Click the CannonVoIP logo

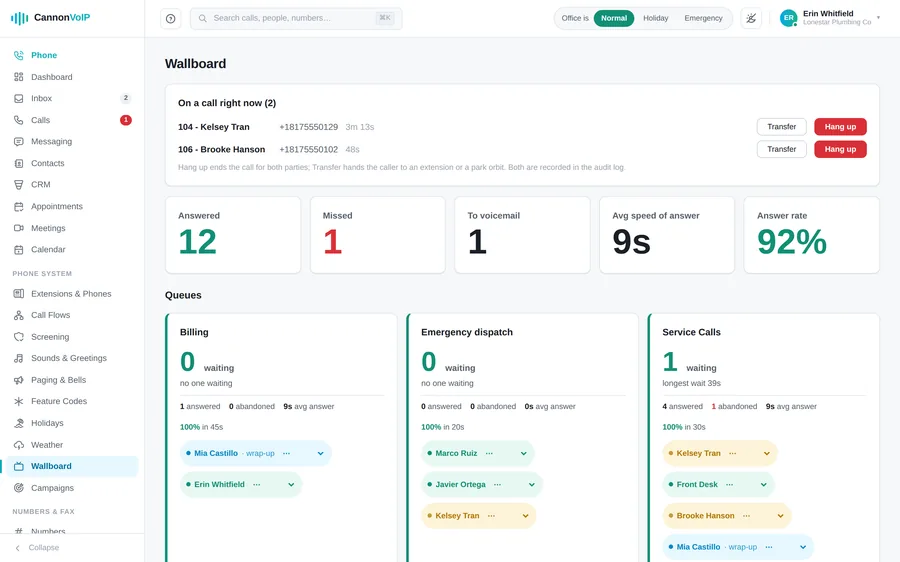click(51, 18)
